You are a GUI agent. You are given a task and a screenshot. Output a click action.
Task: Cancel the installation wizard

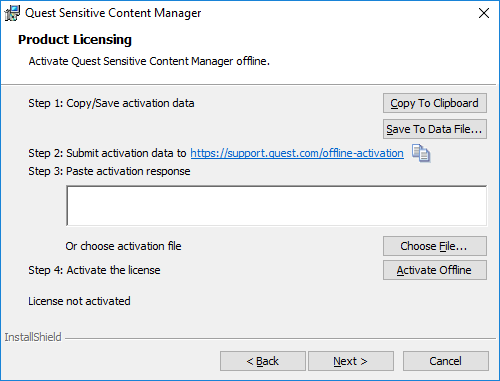coord(446,361)
